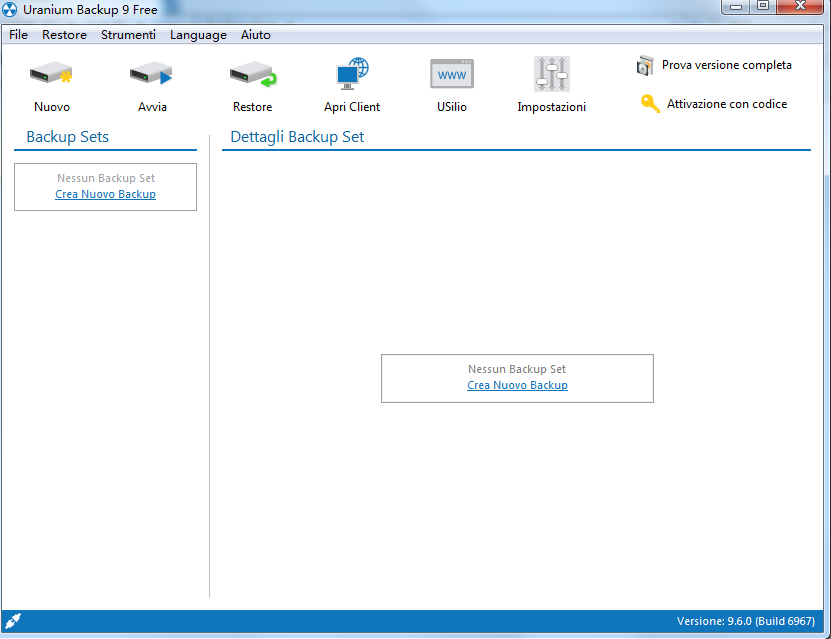The image size is (831, 639).
Task: Open the Aiuto menu
Action: pyautogui.click(x=255, y=35)
